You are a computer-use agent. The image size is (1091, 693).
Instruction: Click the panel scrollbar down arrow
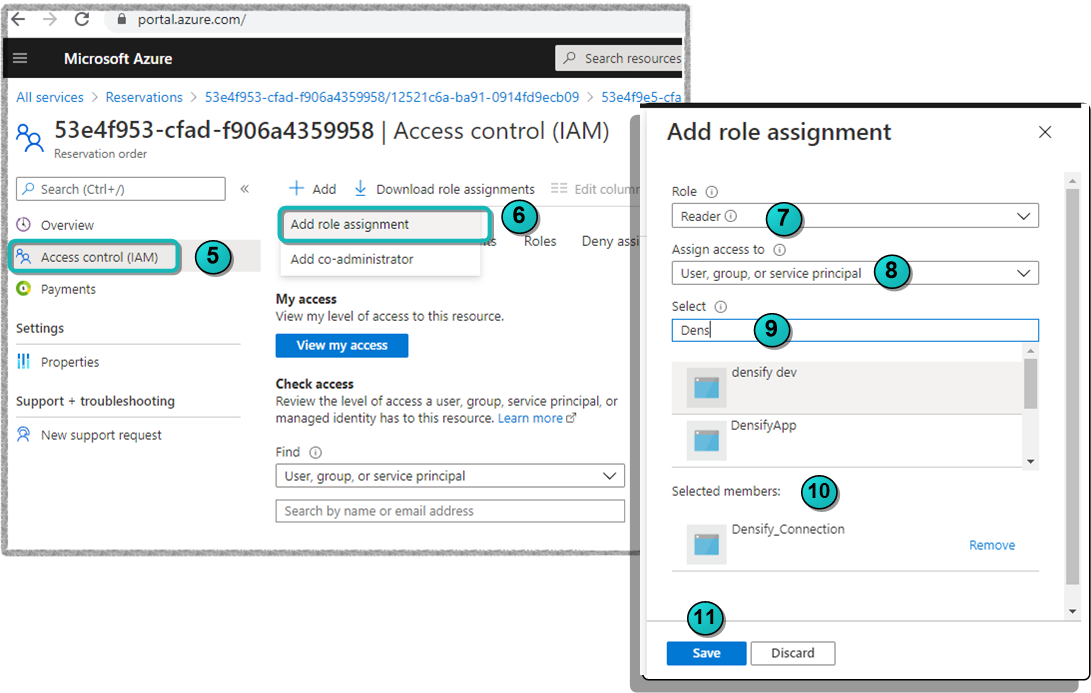click(x=1072, y=612)
